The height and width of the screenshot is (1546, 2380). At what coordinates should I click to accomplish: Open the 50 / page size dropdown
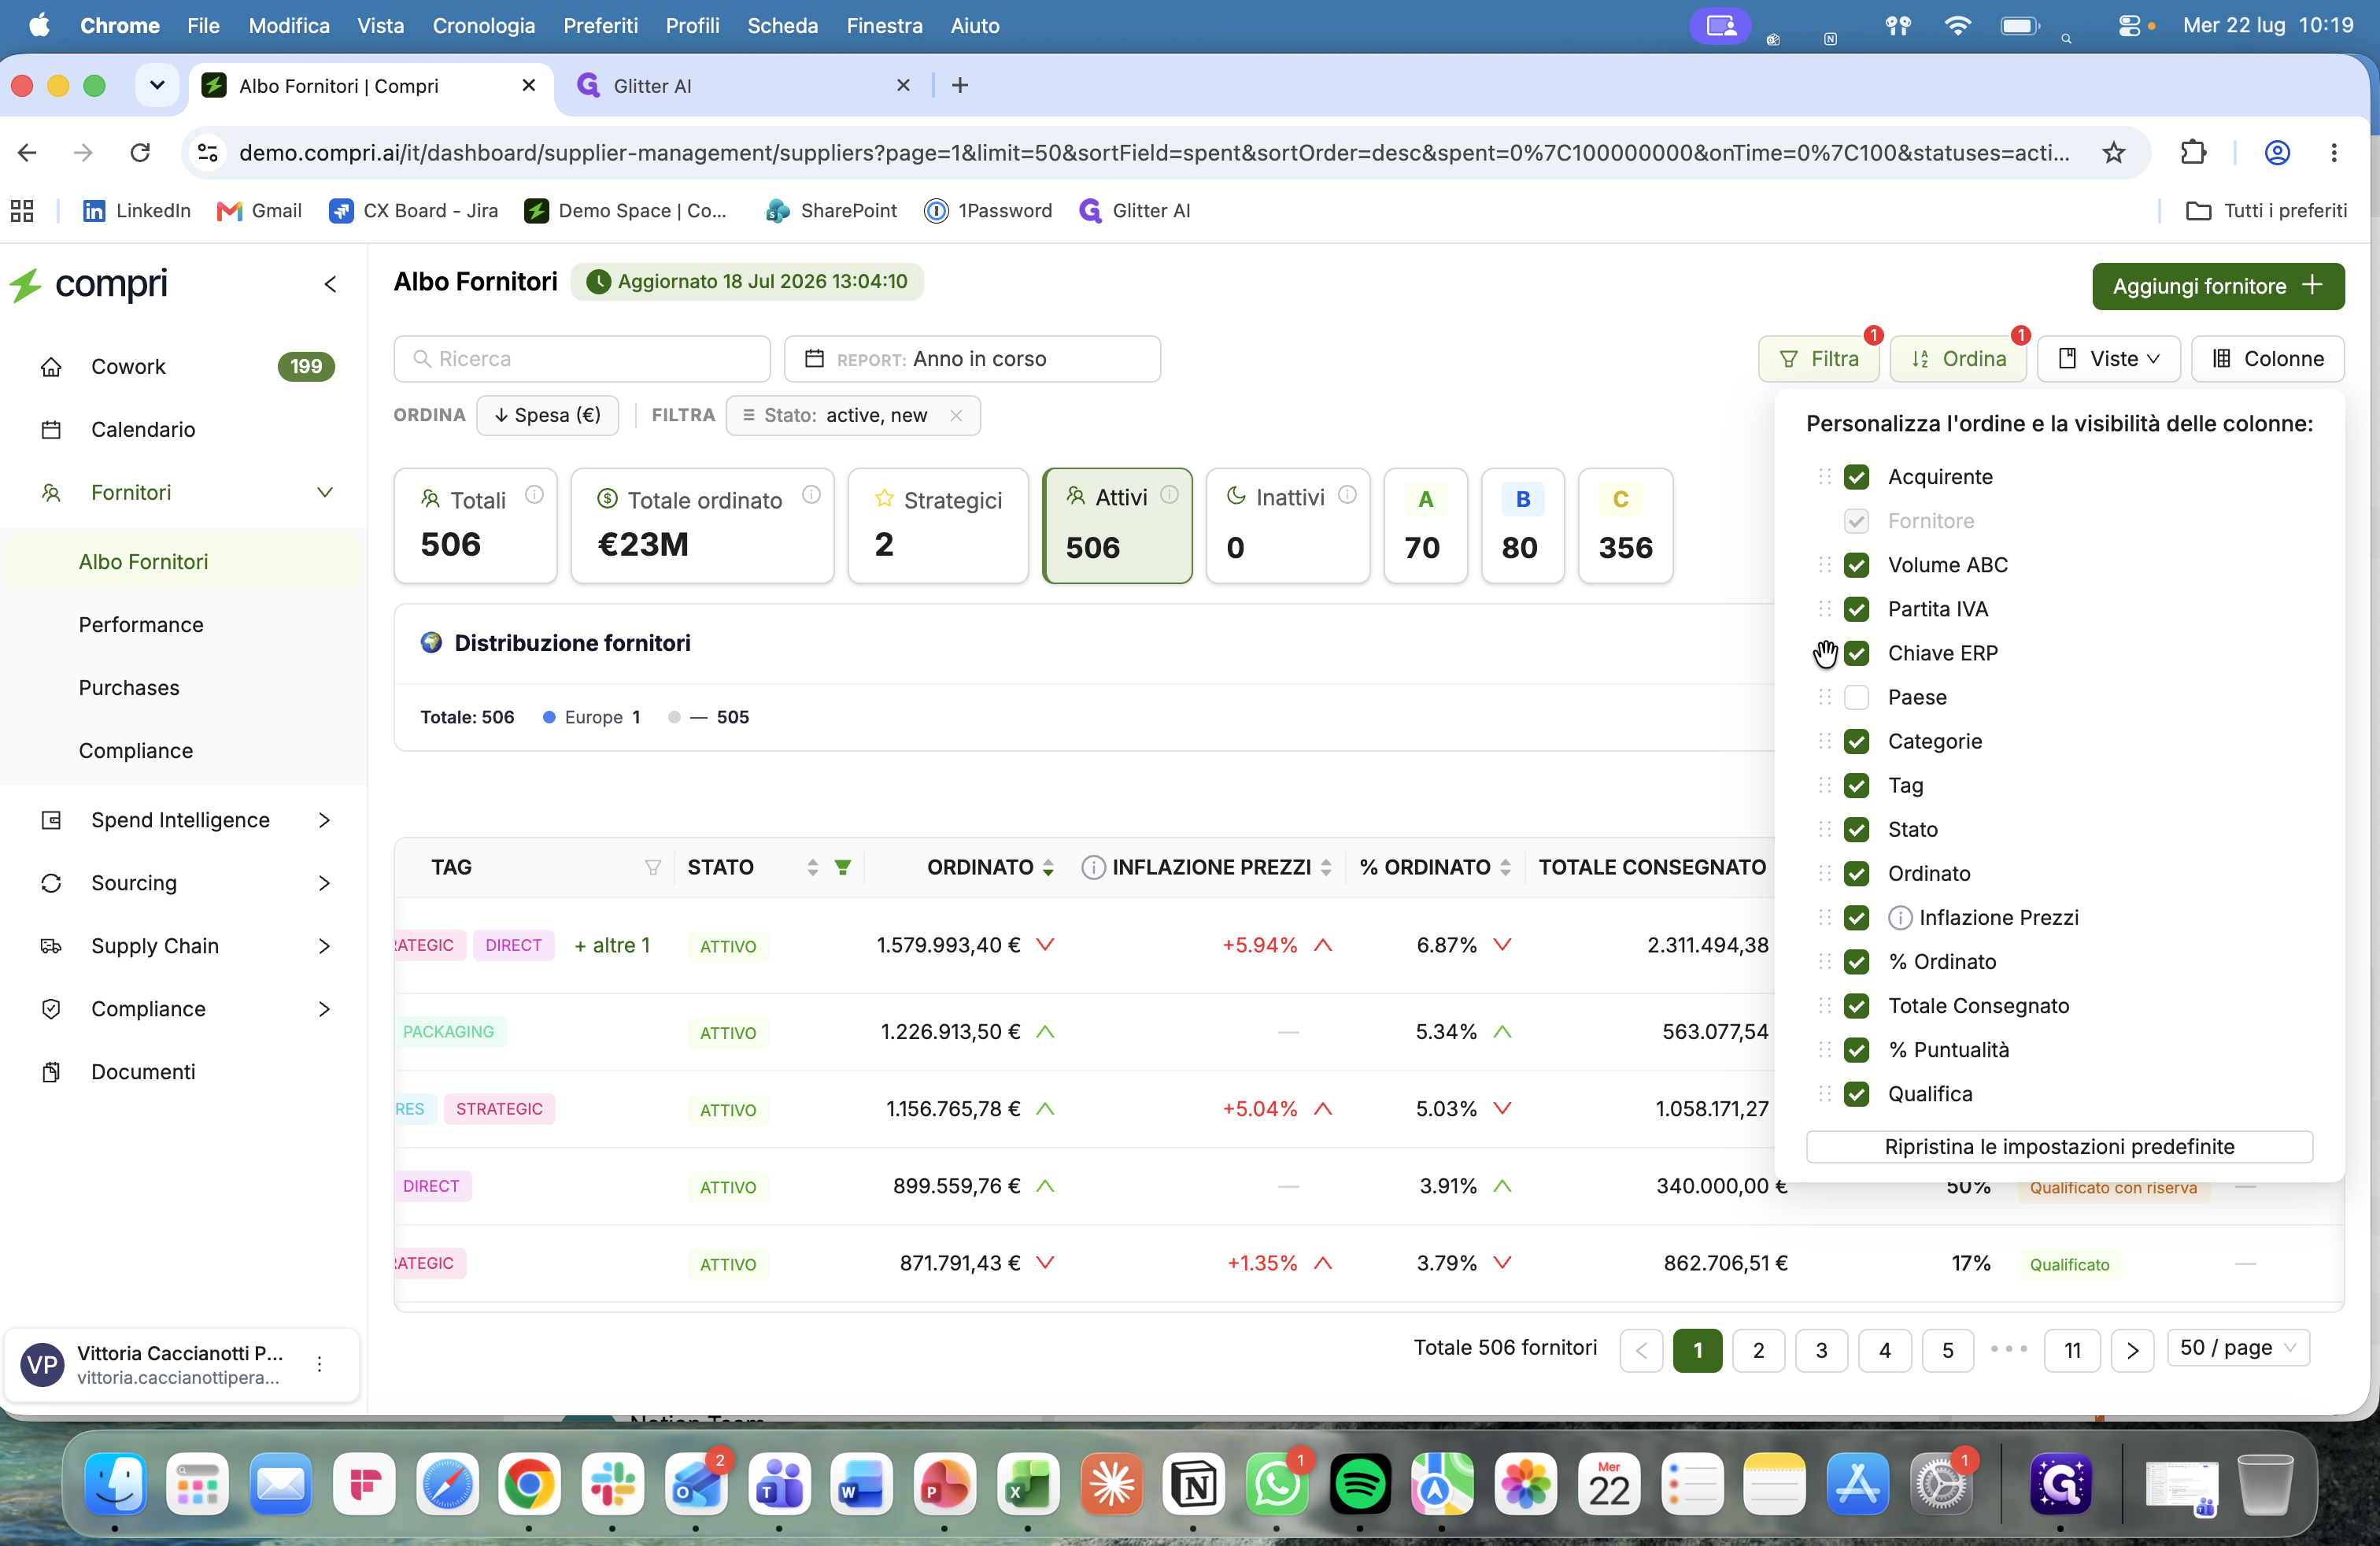[x=2238, y=1348]
